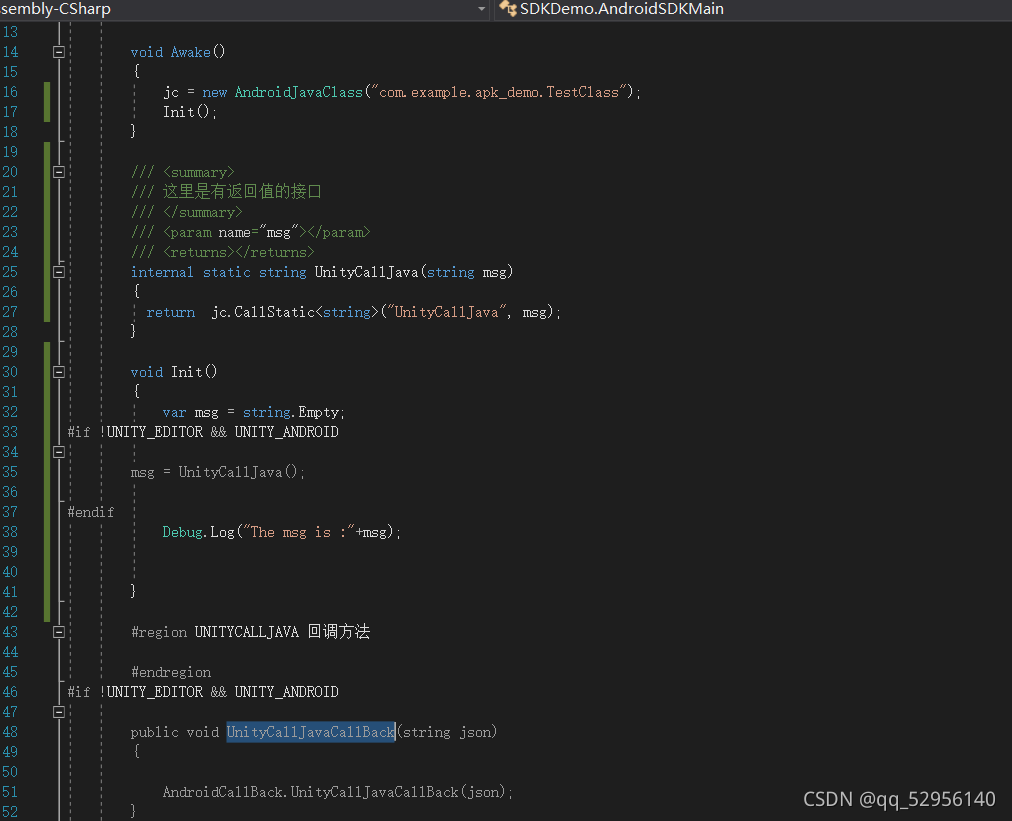1012x821 pixels.
Task: Click the "com.example.apk_demo.TestClass" string
Action: (498, 92)
